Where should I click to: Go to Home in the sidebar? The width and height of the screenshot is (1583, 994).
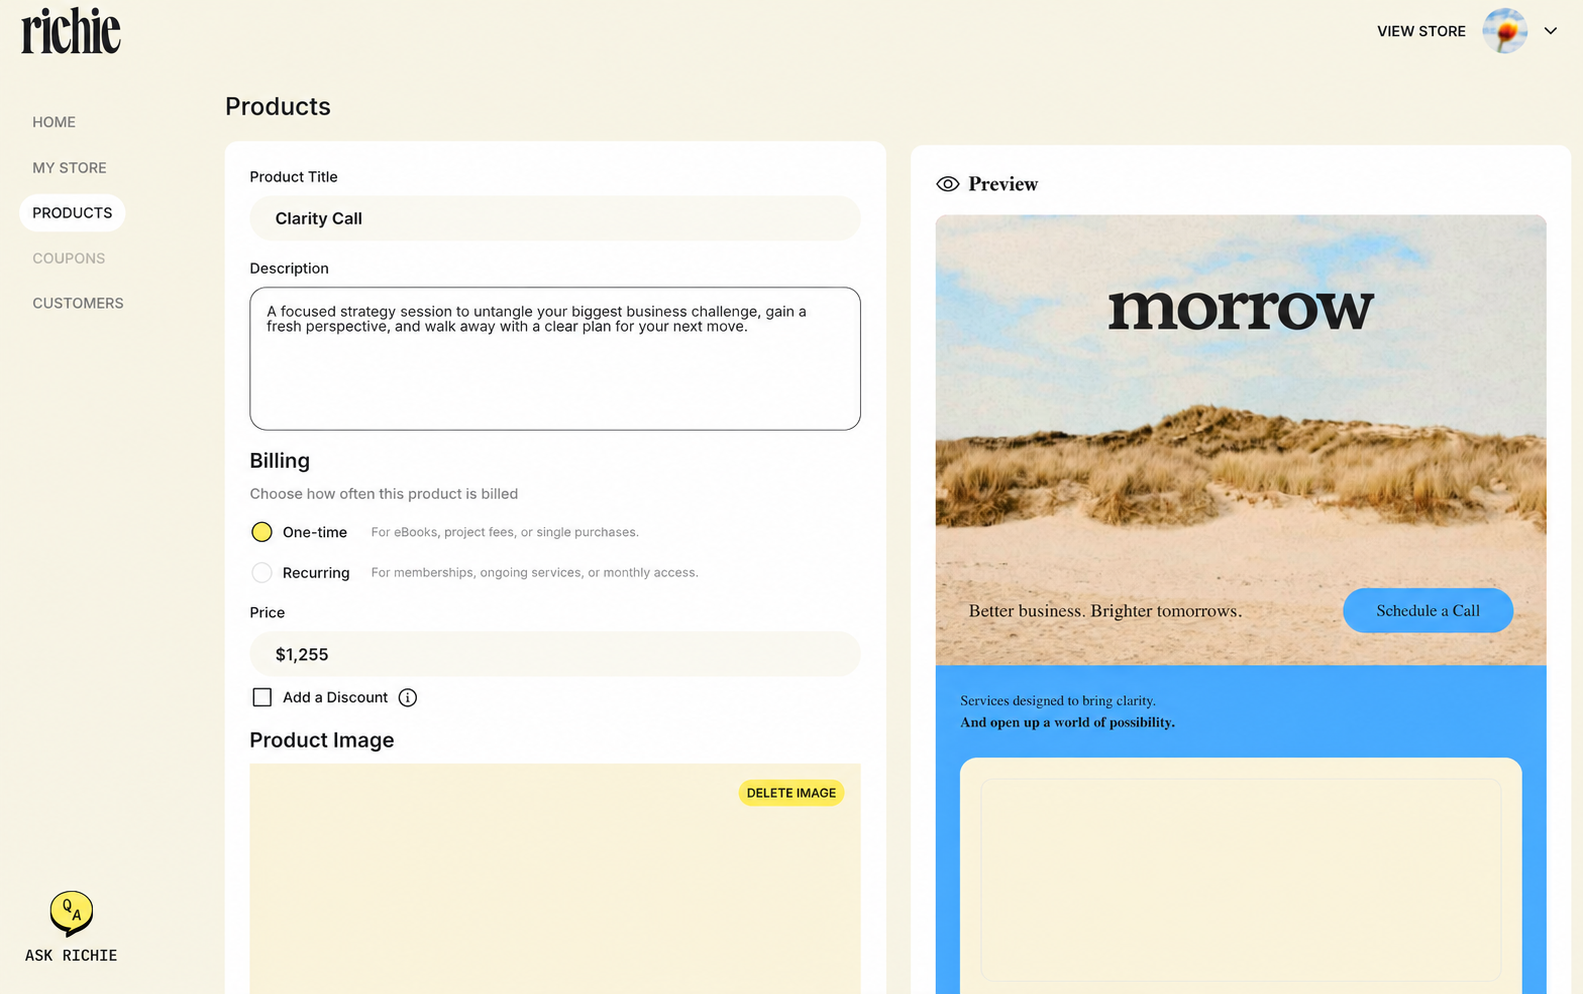(54, 122)
